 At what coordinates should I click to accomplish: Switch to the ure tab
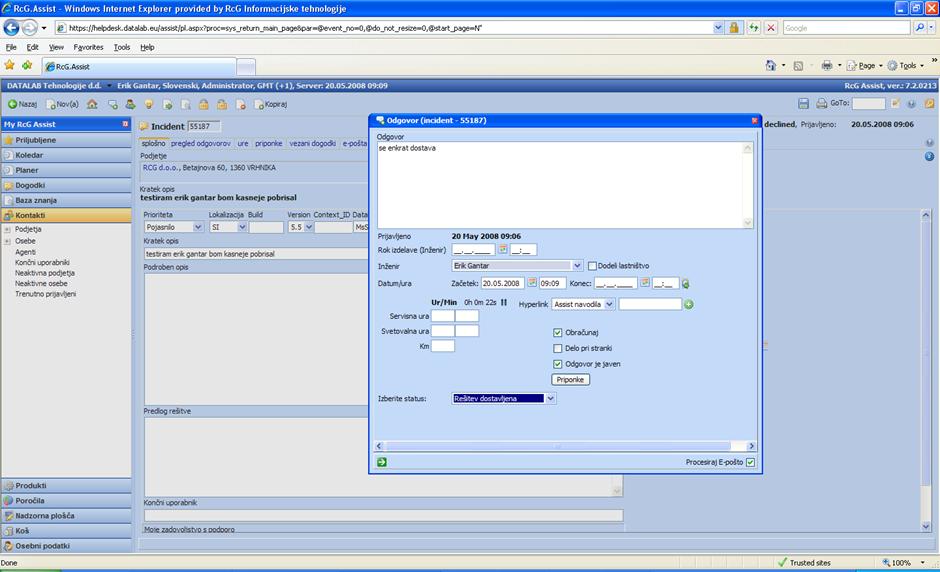243,143
